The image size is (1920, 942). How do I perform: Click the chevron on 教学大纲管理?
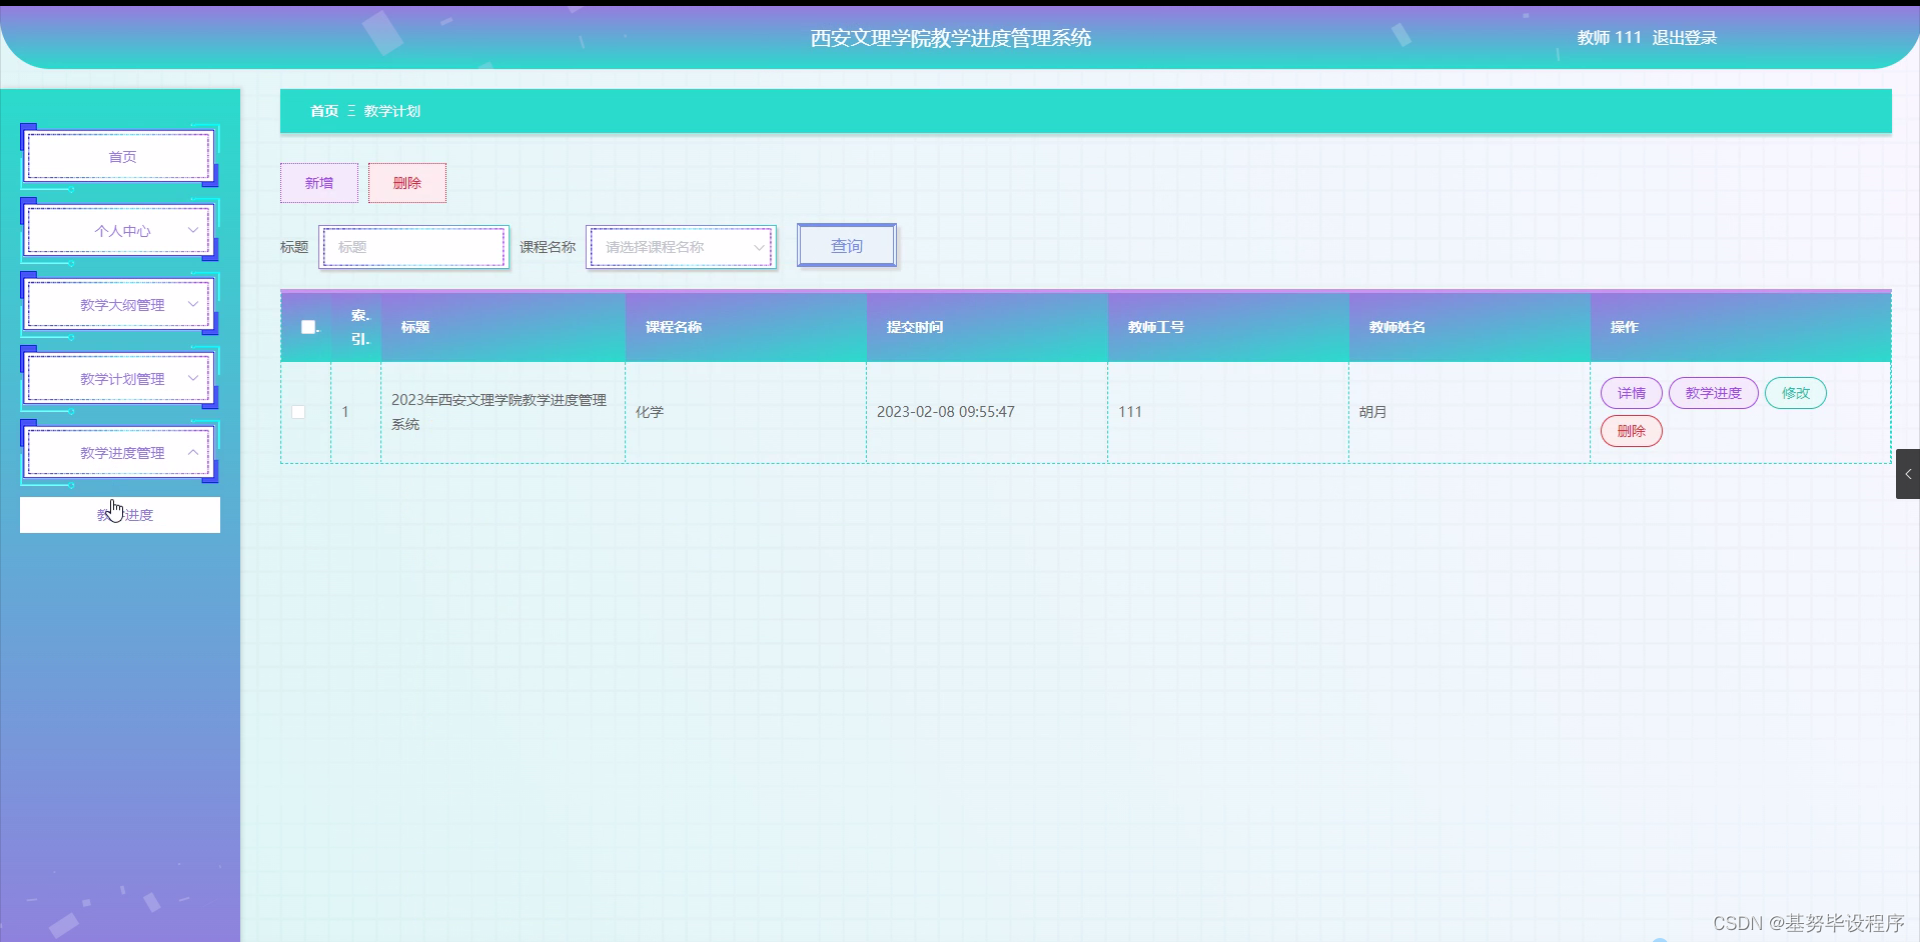(193, 304)
